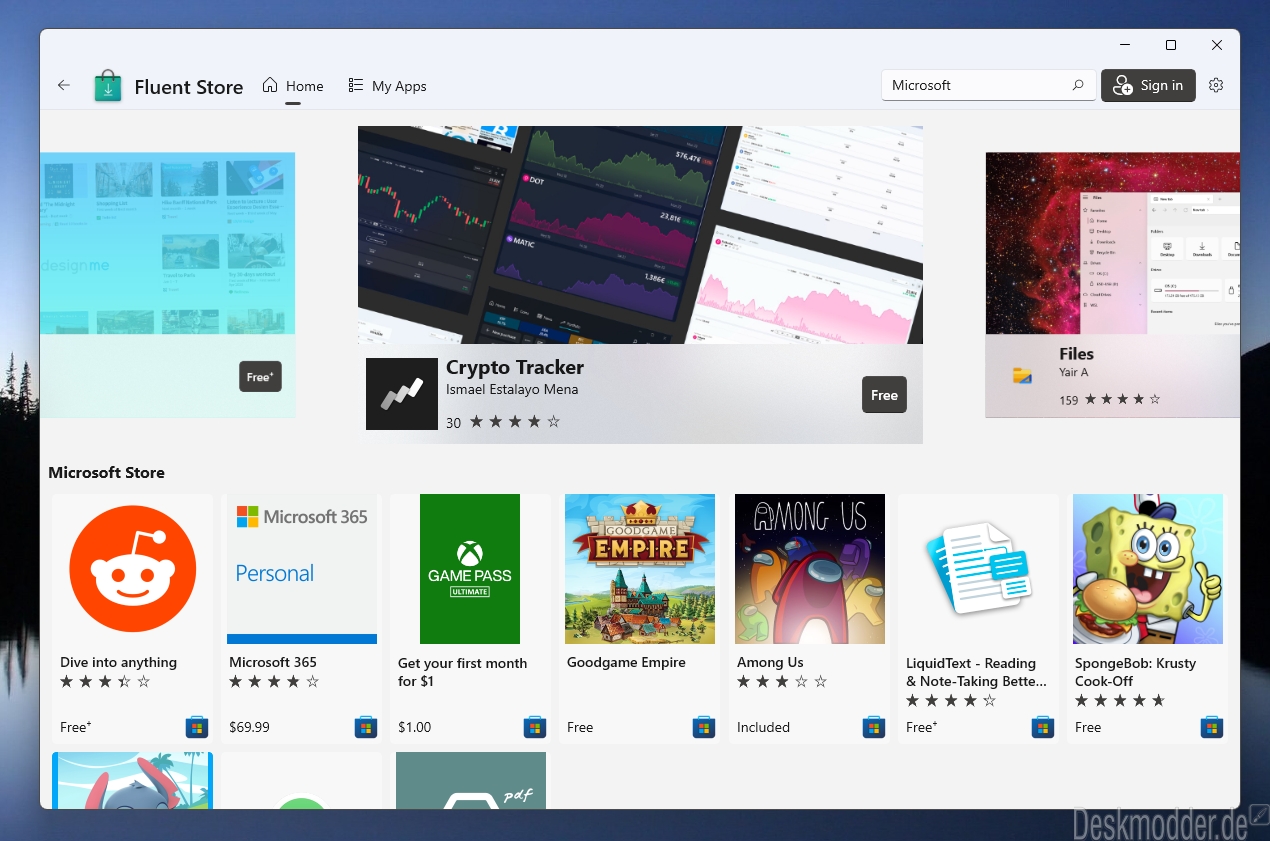
Task: Click the $1.00 price on Game Pass card
Action: 414,727
